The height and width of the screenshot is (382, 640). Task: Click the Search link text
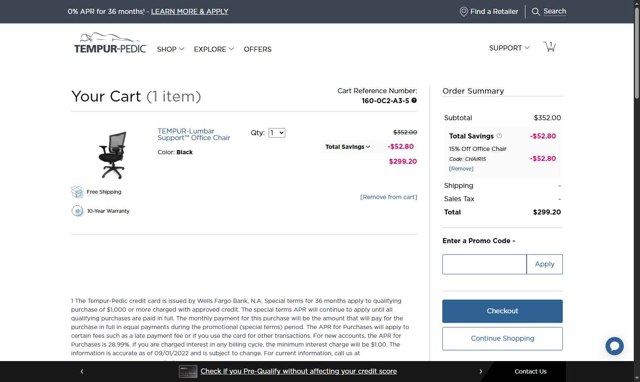pyautogui.click(x=554, y=11)
